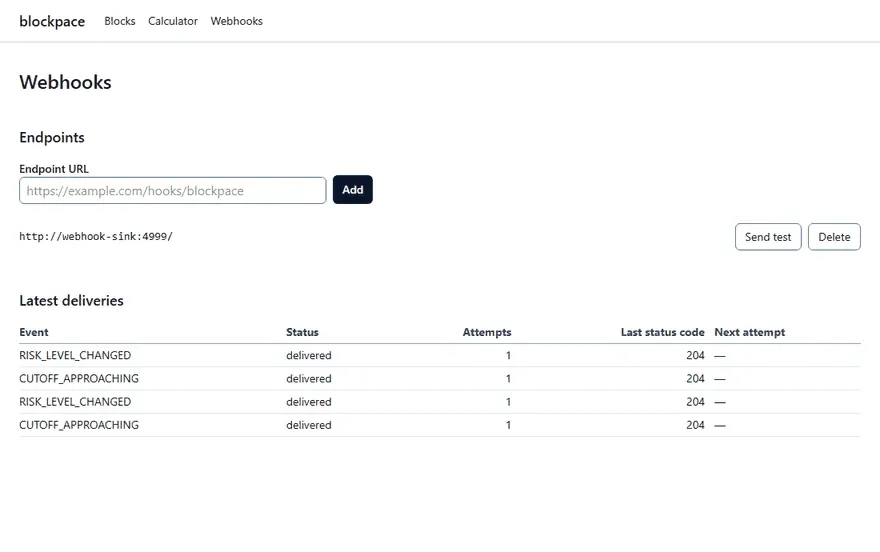Send test to the webhook-sink endpoint
The height and width of the screenshot is (552, 880).
[768, 237]
